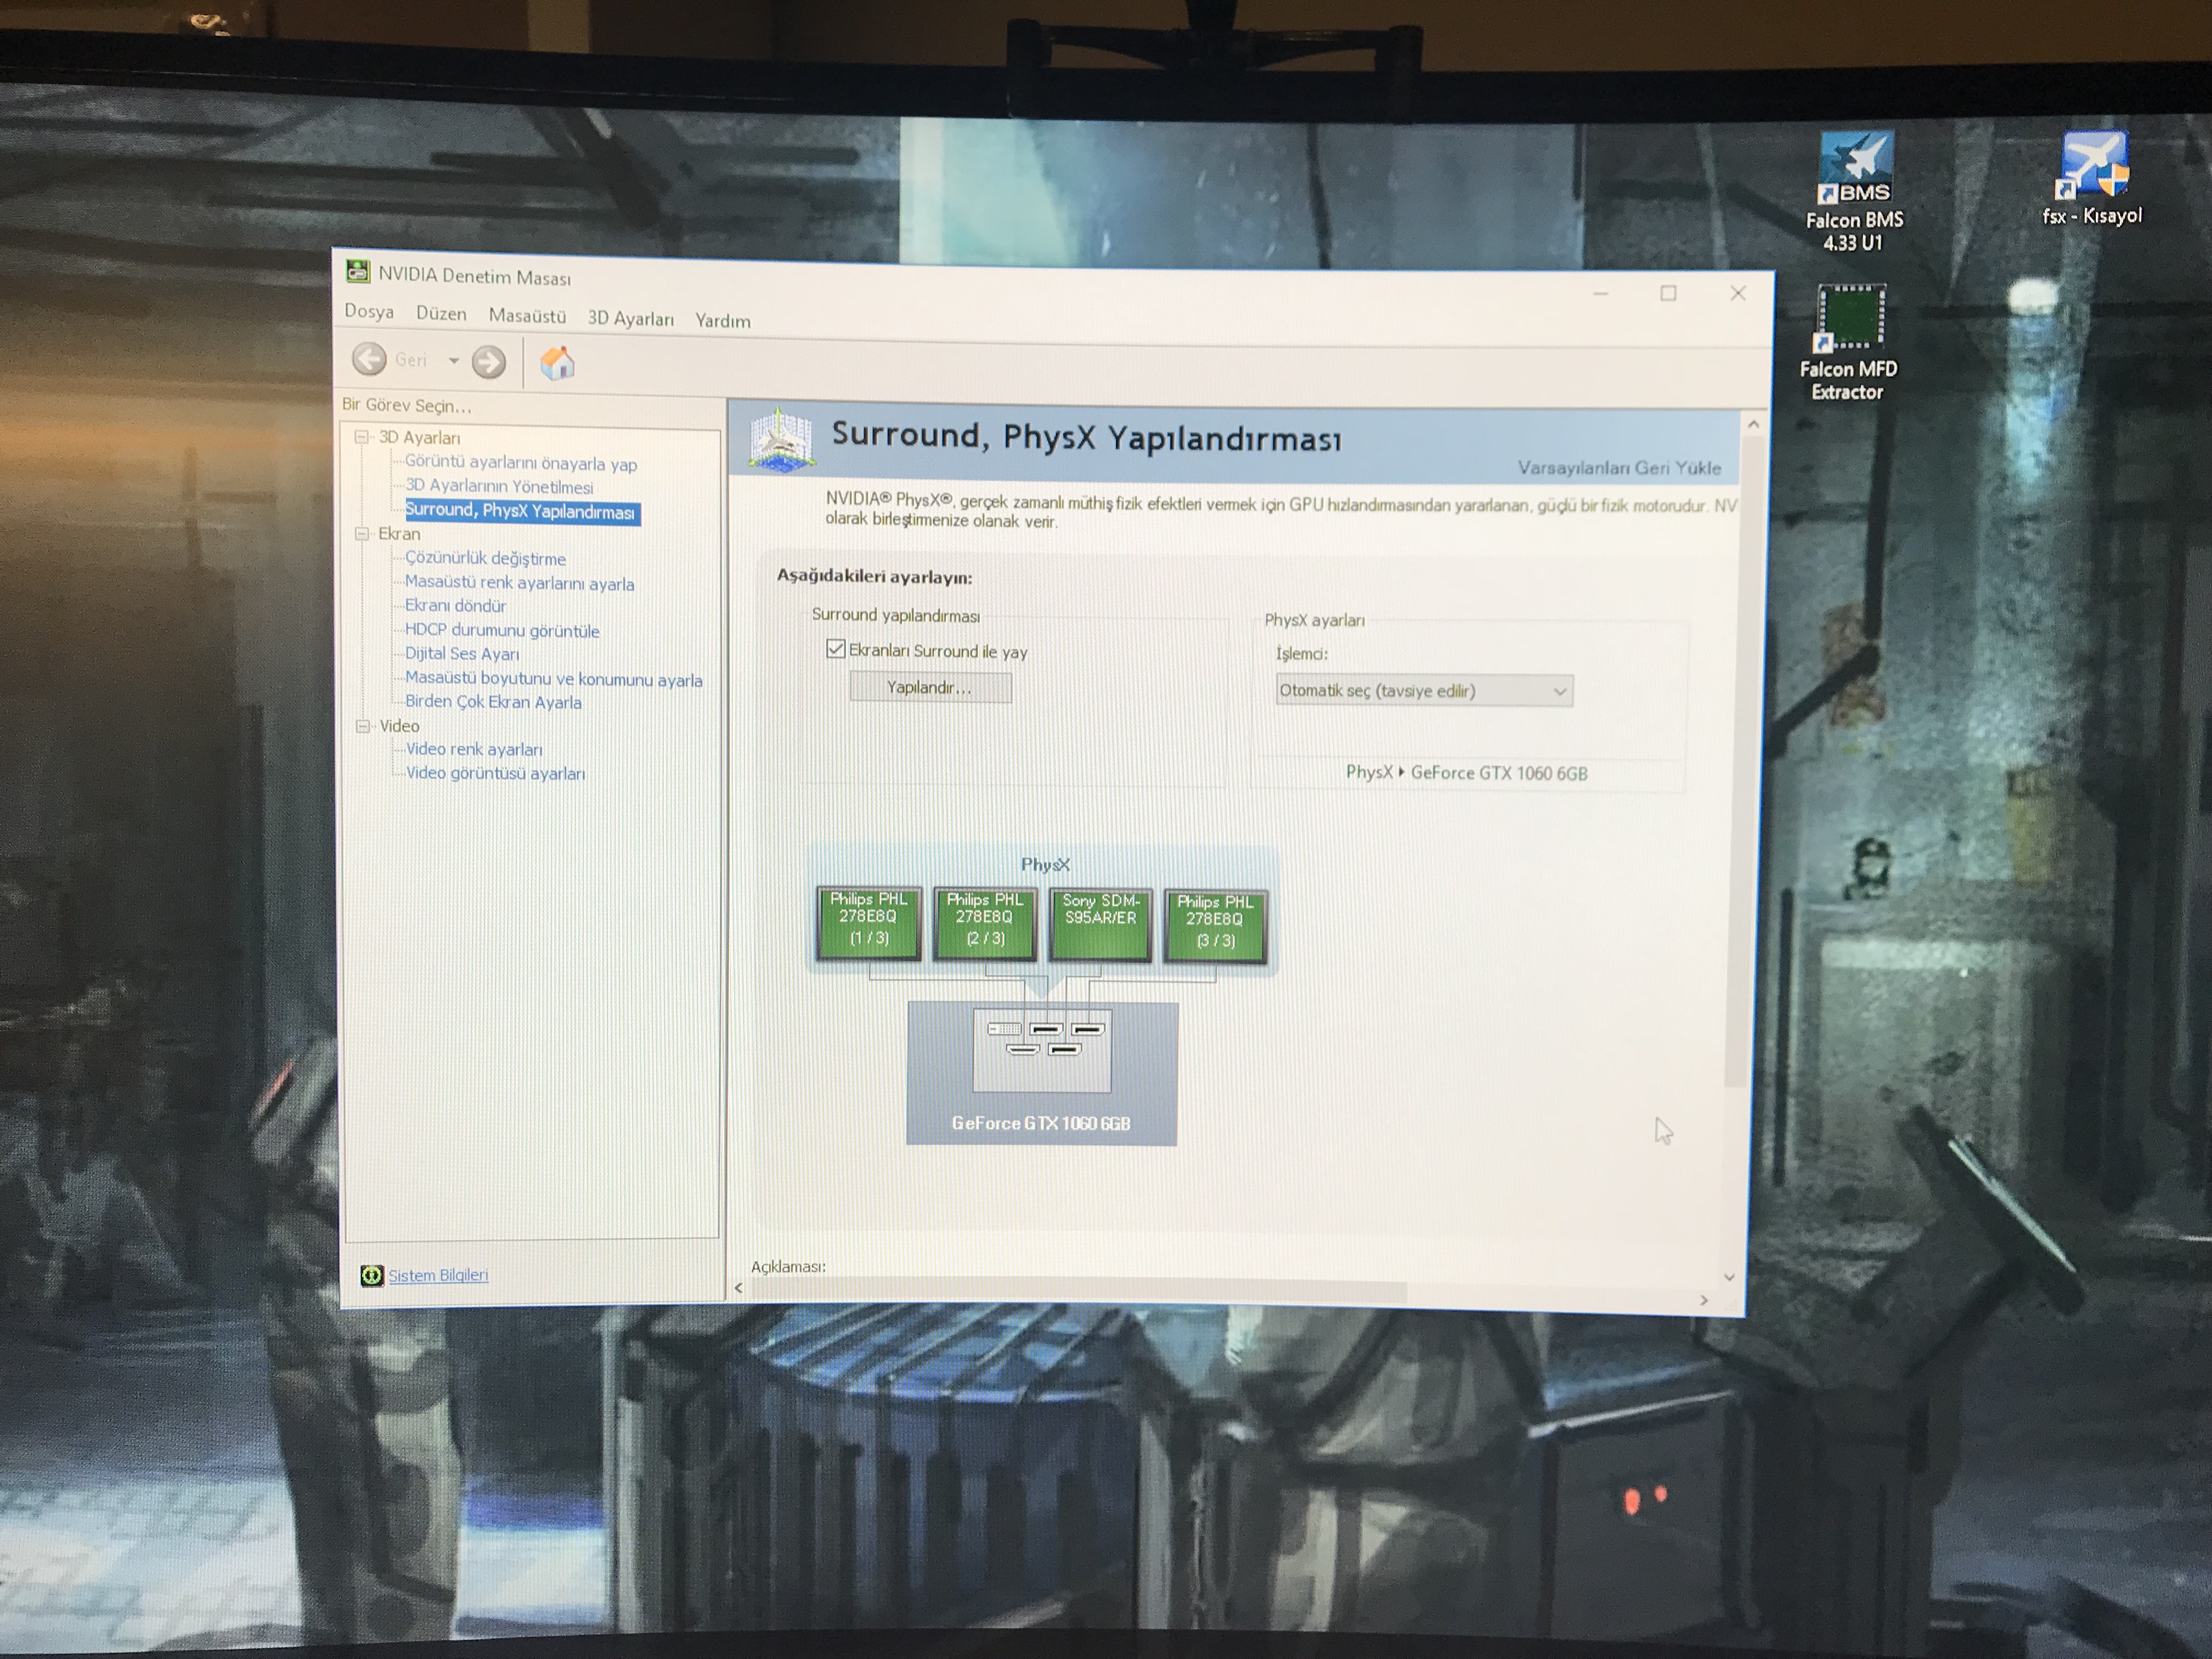The image size is (2212, 1659).
Task: Click the Yapılandır... button
Action: [x=930, y=687]
